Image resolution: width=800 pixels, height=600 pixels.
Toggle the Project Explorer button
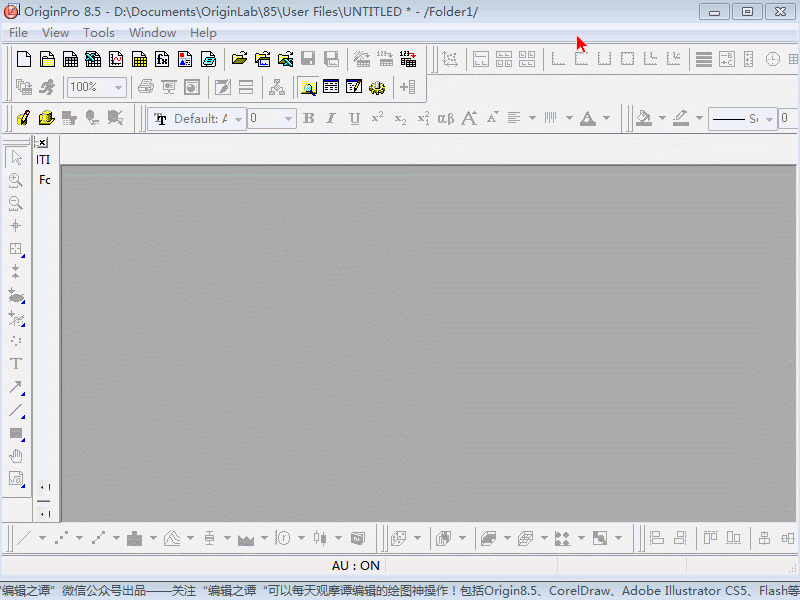click(308, 88)
